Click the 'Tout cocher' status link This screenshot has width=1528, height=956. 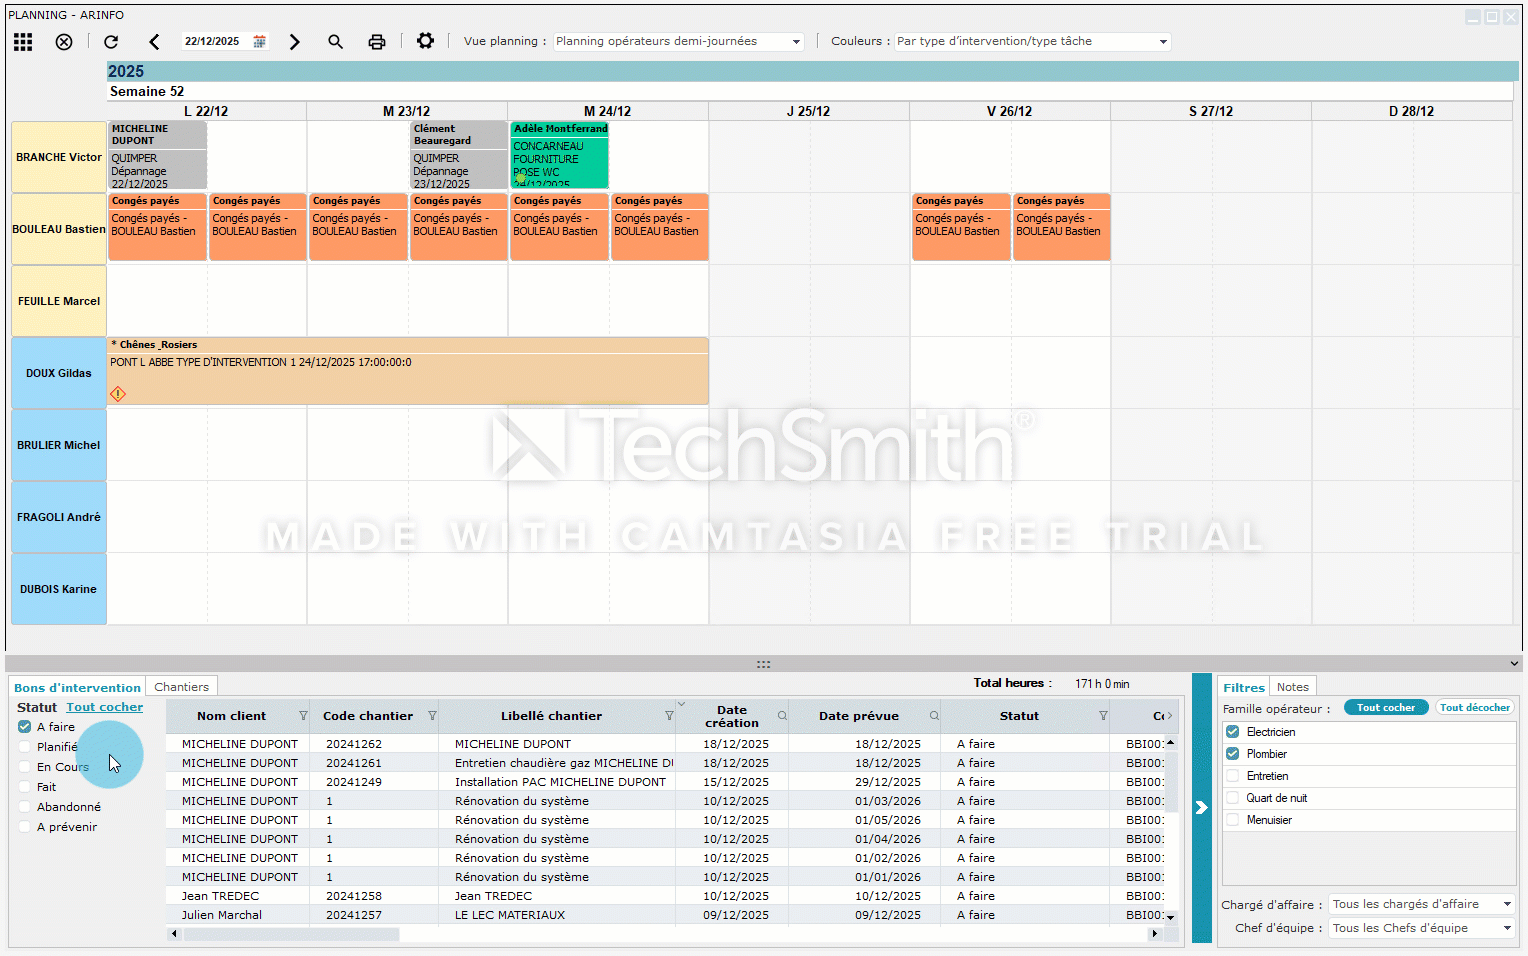pyautogui.click(x=105, y=707)
